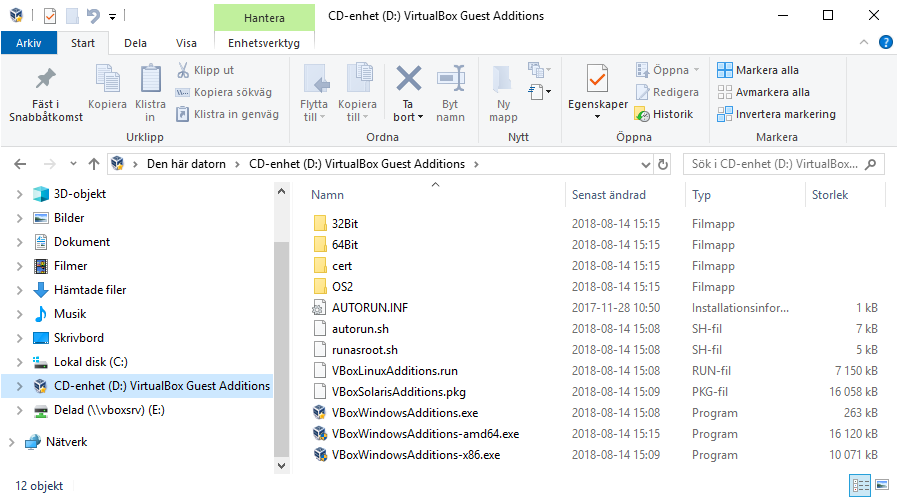Sort by Namn column header

[328, 195]
